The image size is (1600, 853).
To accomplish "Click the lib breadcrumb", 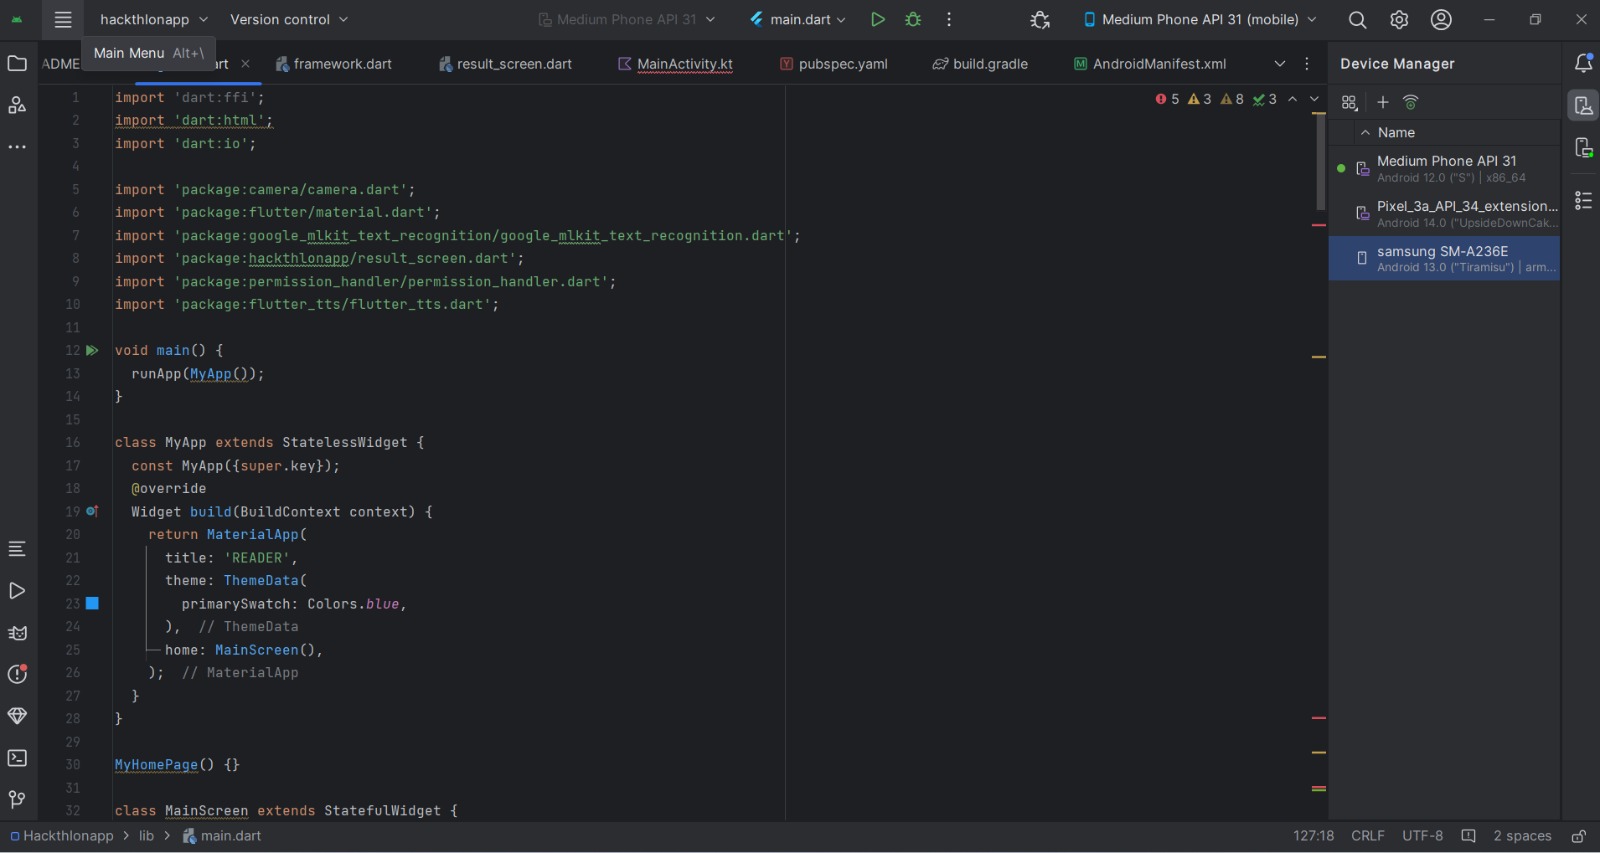I will [x=146, y=836].
